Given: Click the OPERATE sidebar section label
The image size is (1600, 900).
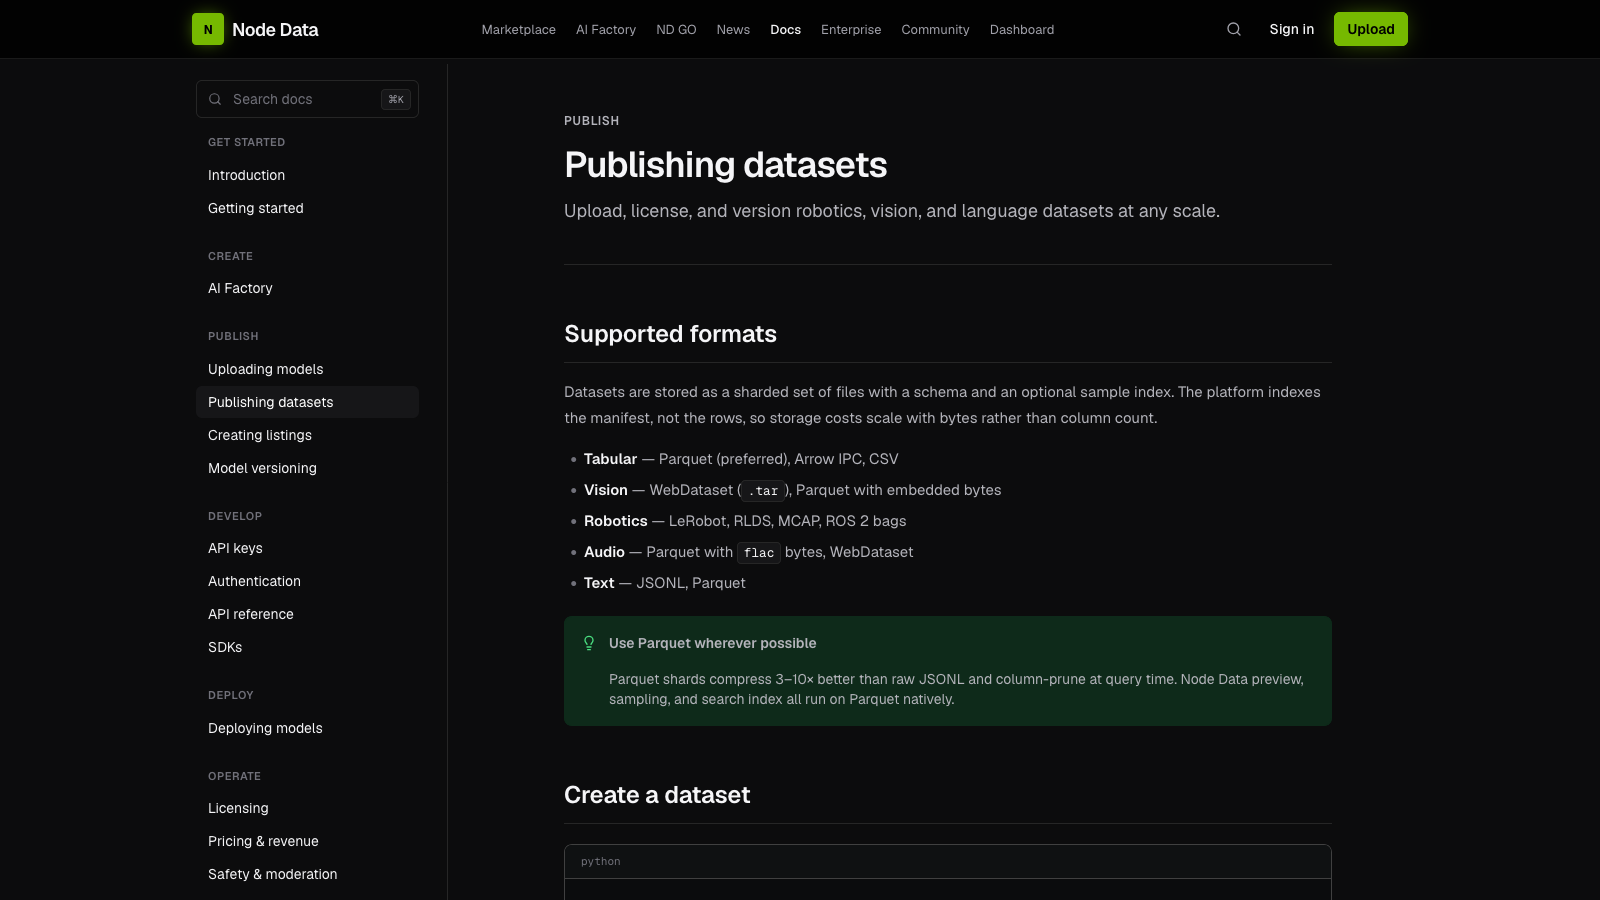Looking at the screenshot, I should [x=234, y=776].
